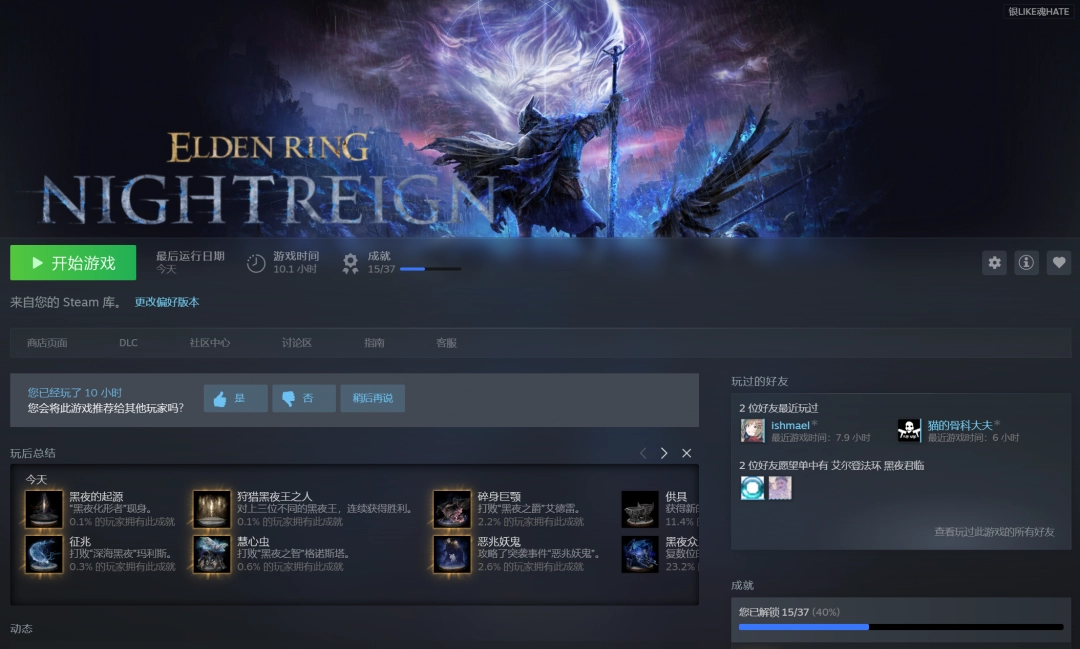This screenshot has height=649, width=1080.
Task: Choose 否 to not recommend the game
Action: (304, 398)
